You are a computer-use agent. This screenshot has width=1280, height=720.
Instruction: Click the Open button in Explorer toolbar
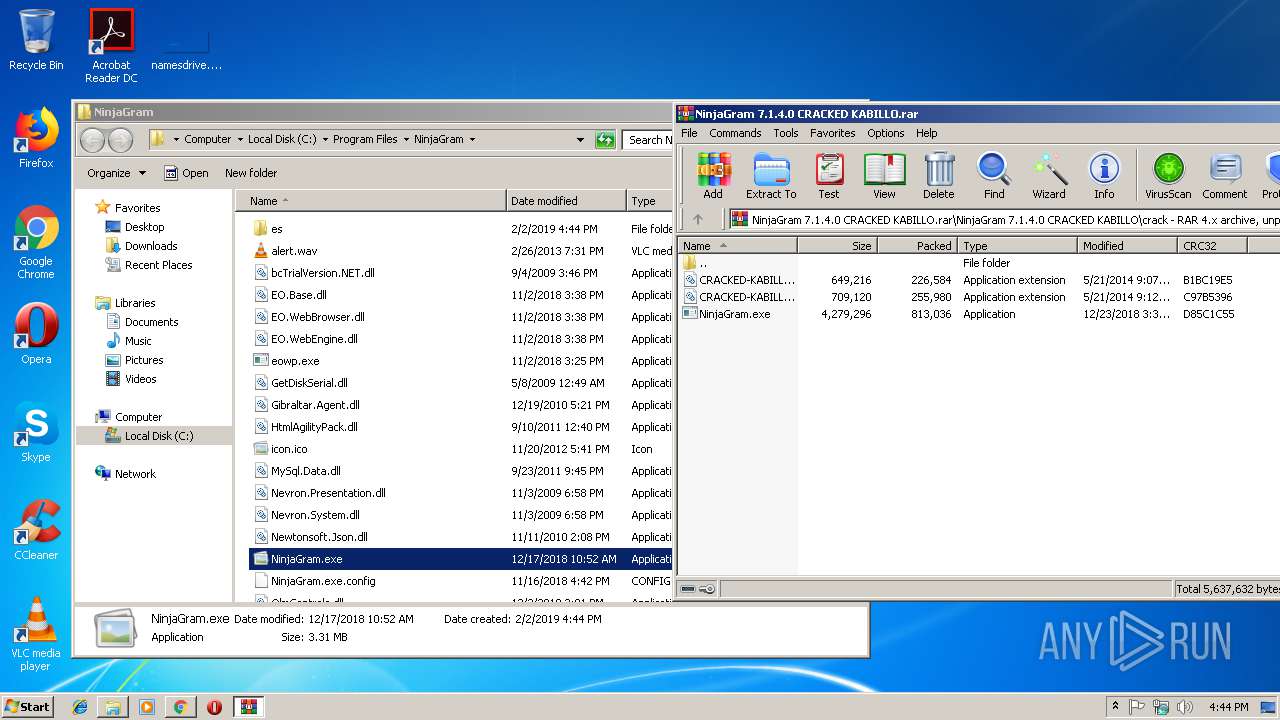186,173
